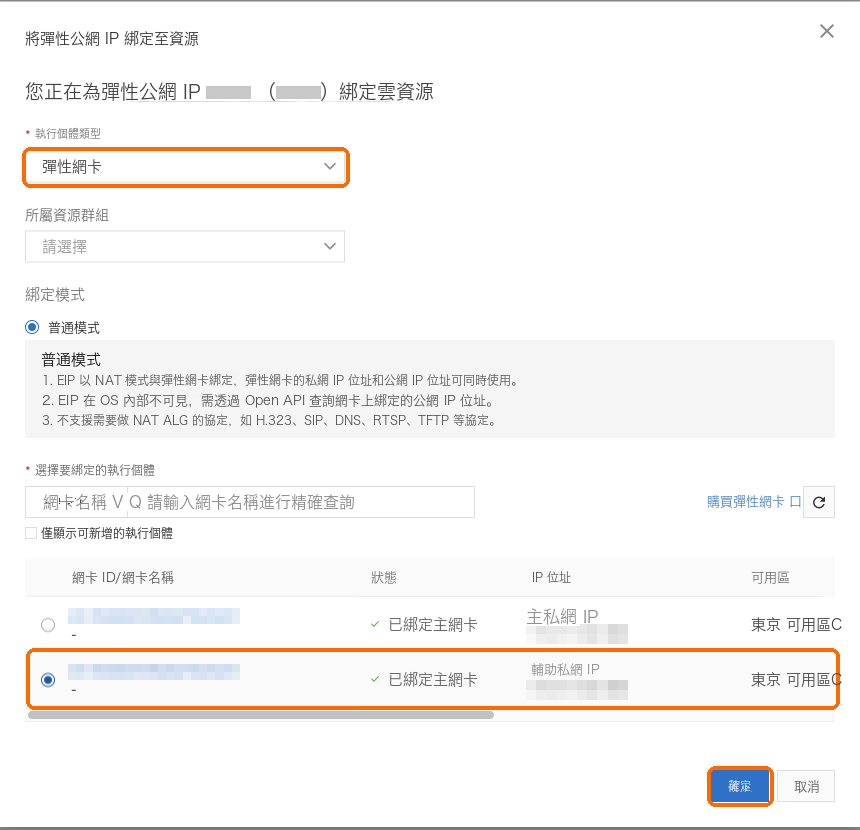
Task: Click the search magnifier icon in the search field
Action: (135, 502)
